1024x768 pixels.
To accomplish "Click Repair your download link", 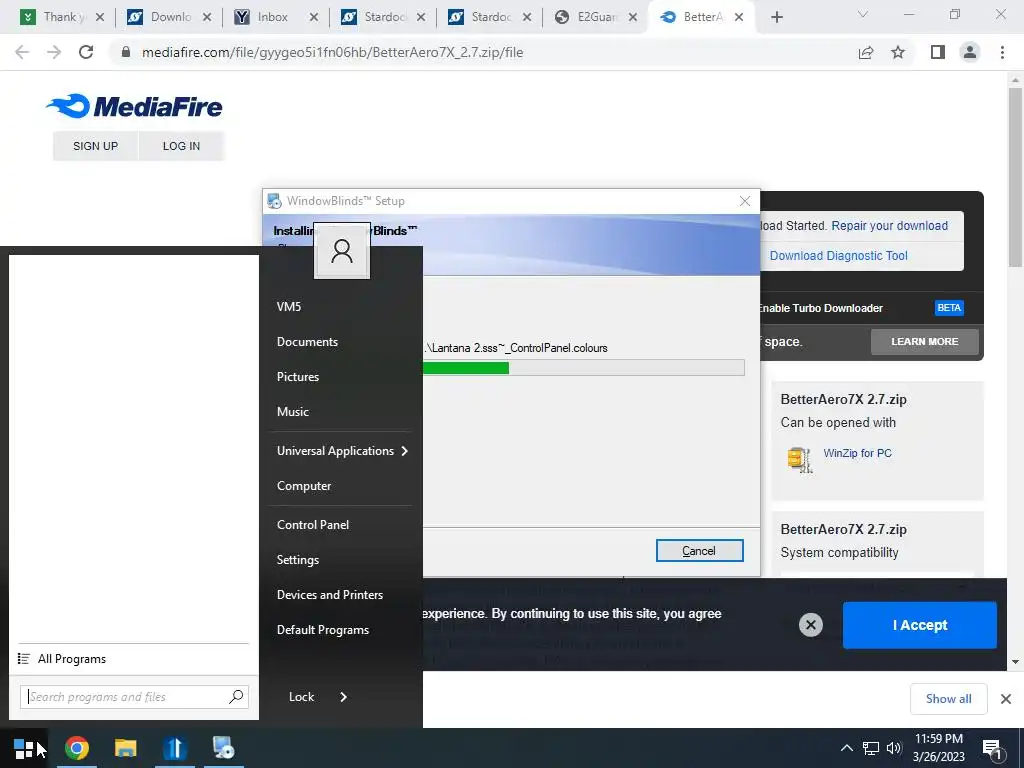I will click(889, 226).
